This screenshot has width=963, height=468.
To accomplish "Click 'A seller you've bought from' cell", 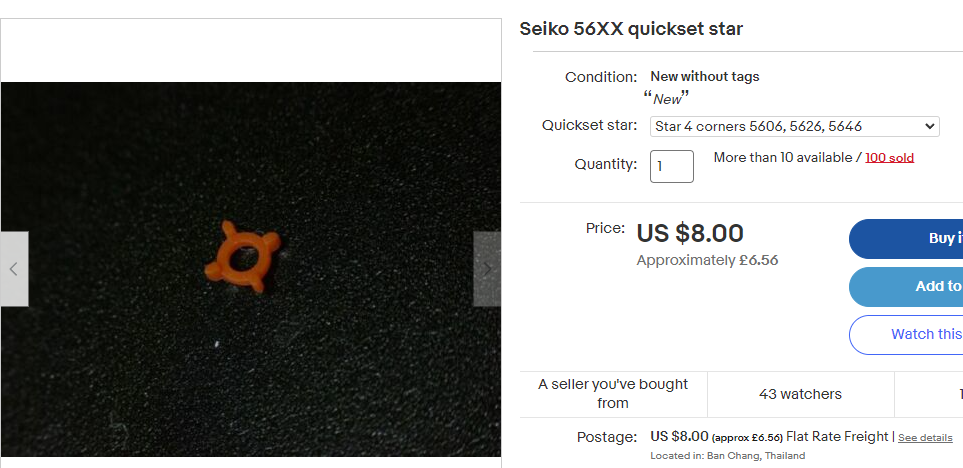I will pos(613,394).
